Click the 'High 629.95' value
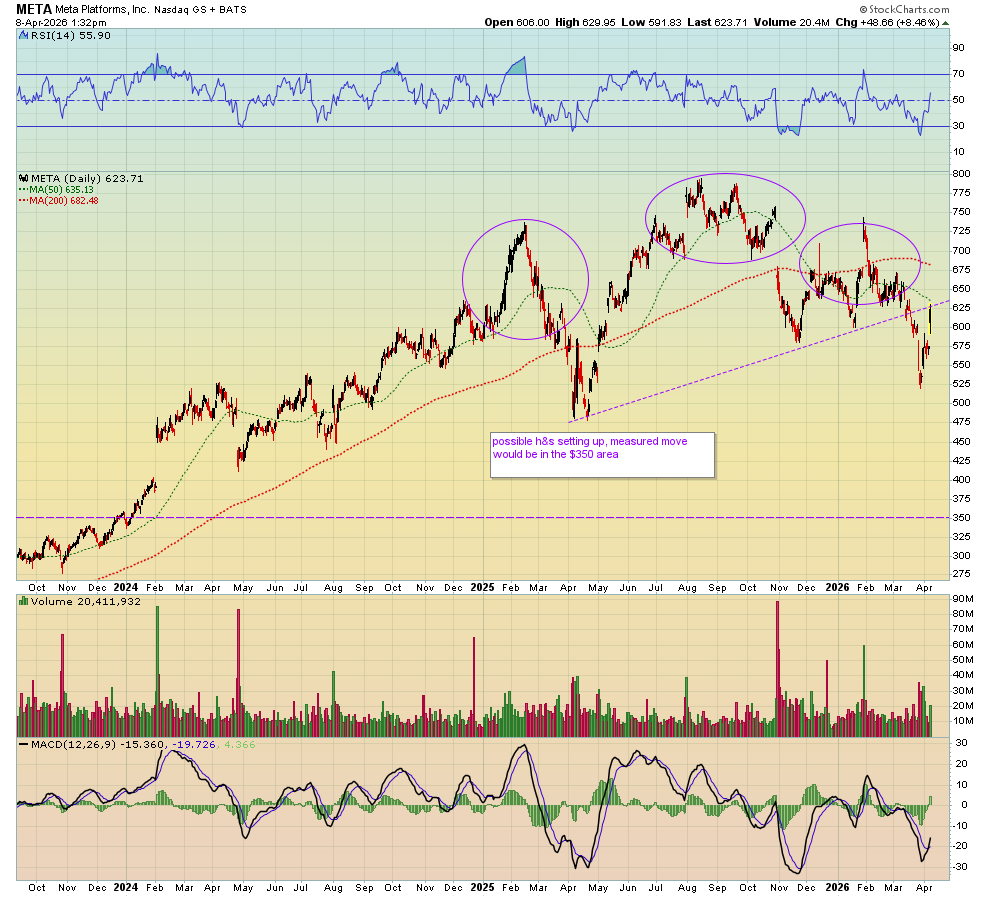 coord(585,22)
